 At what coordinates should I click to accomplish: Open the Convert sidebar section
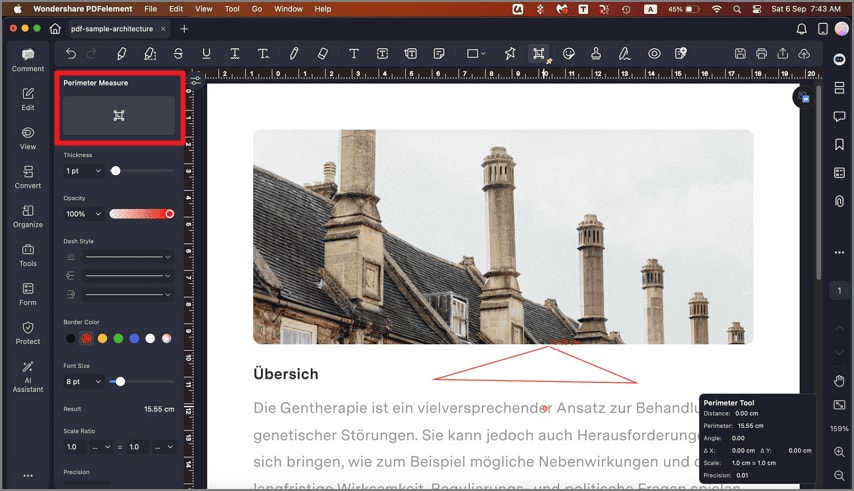click(x=28, y=177)
